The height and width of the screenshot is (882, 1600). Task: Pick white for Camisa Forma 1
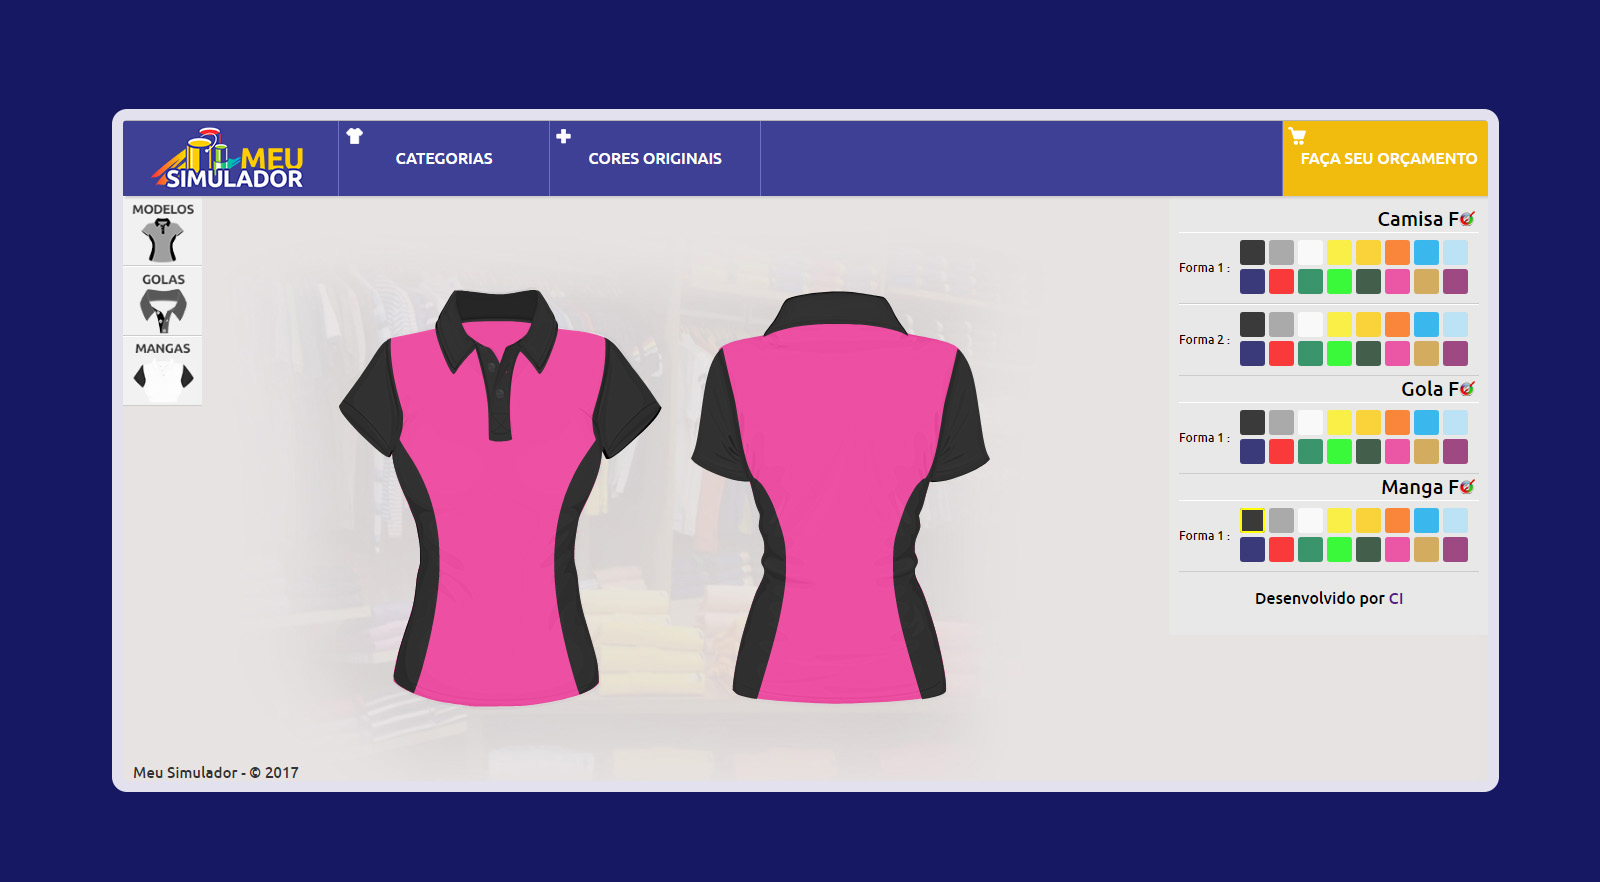pyautogui.click(x=1310, y=252)
